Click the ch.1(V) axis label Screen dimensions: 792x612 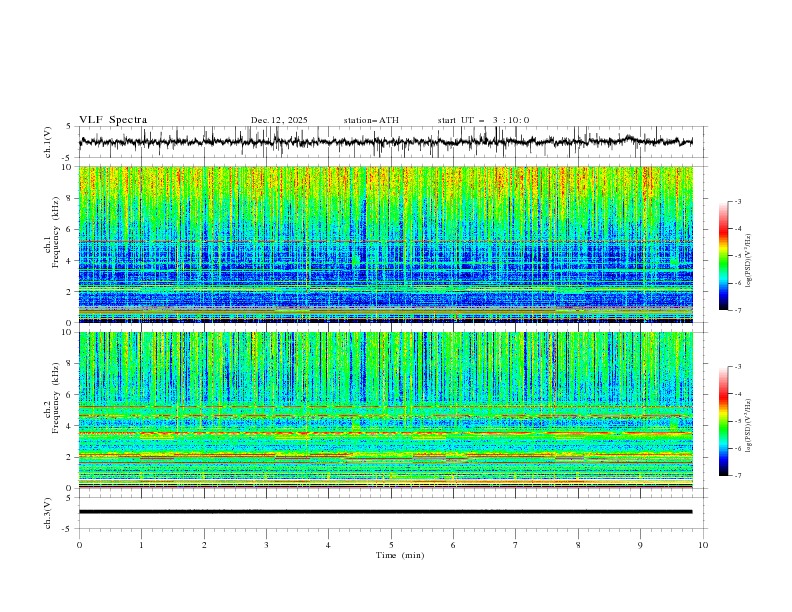point(48,142)
